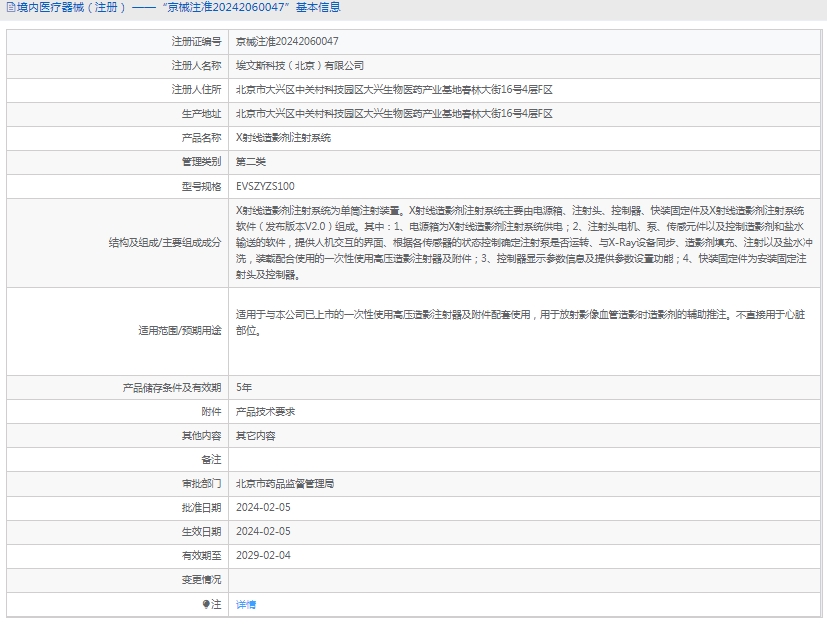827x624 pixels.
Task: Click the 注册人住所 address value
Action: pyautogui.click(x=394, y=89)
